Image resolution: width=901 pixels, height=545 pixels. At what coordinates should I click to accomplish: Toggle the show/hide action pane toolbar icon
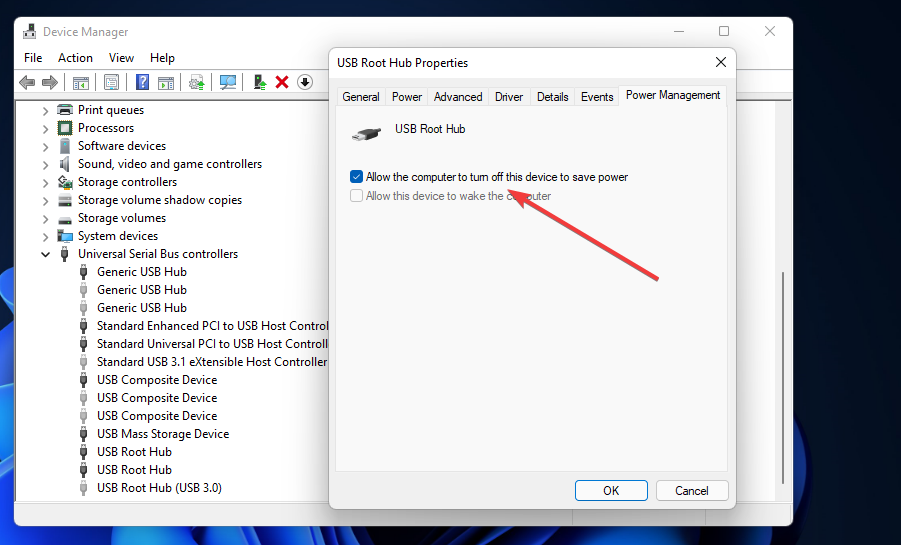click(x=165, y=83)
